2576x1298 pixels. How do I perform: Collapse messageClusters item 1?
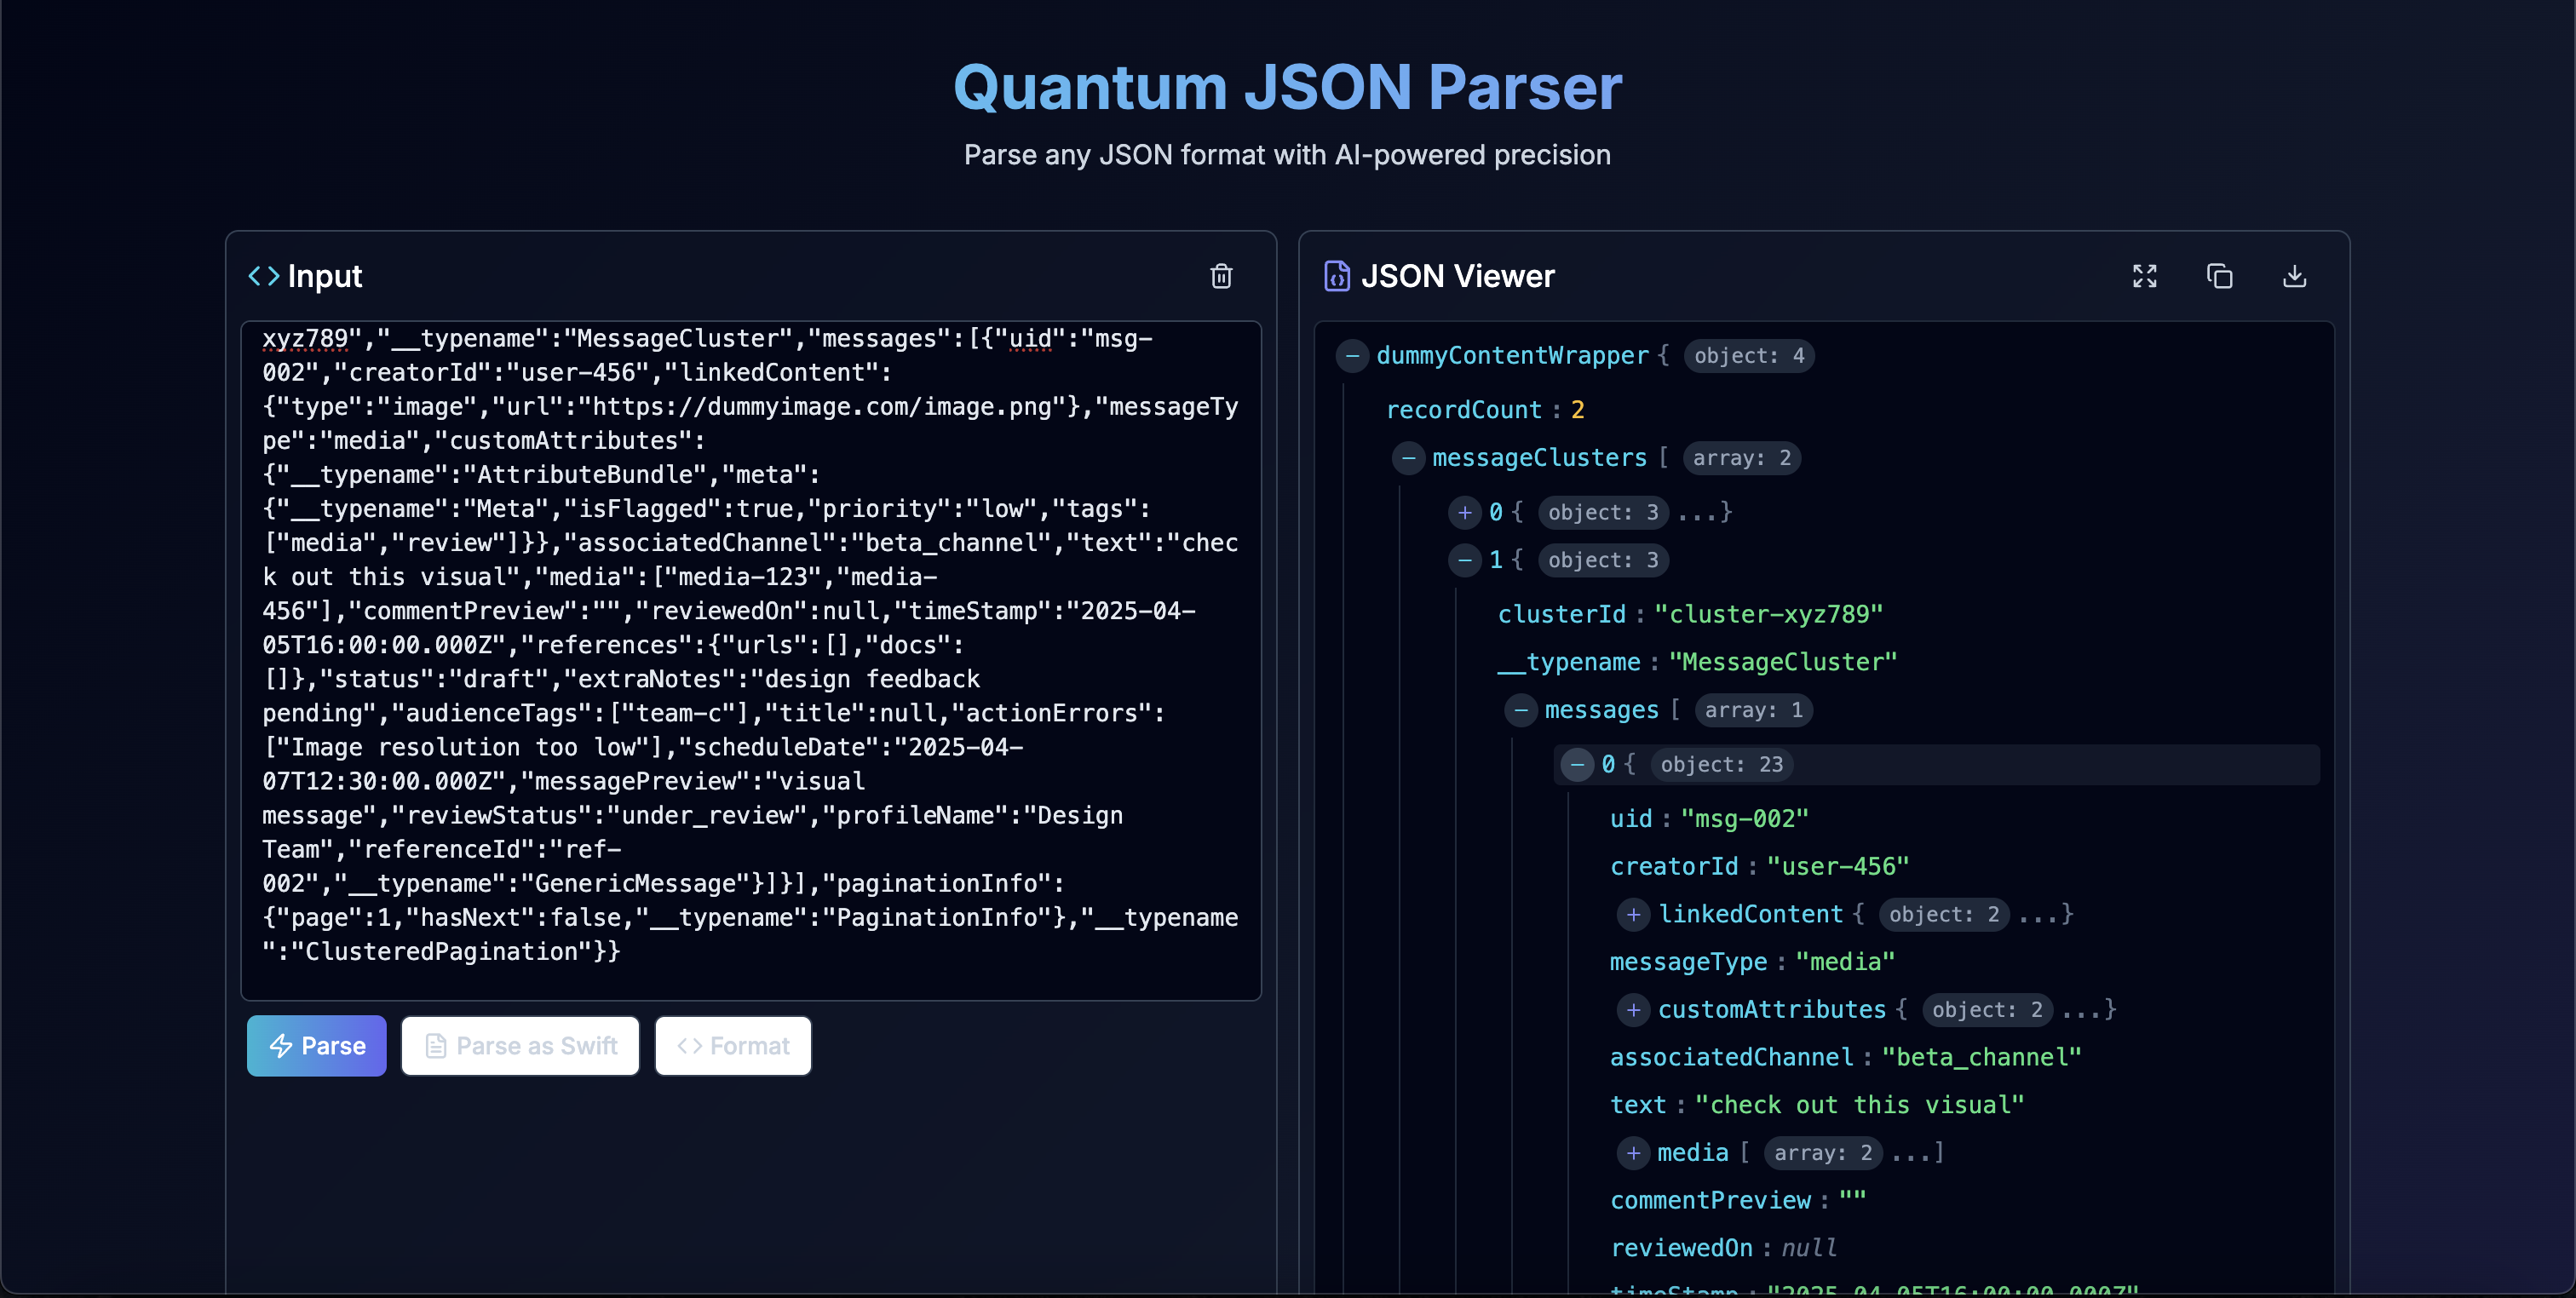1464,560
